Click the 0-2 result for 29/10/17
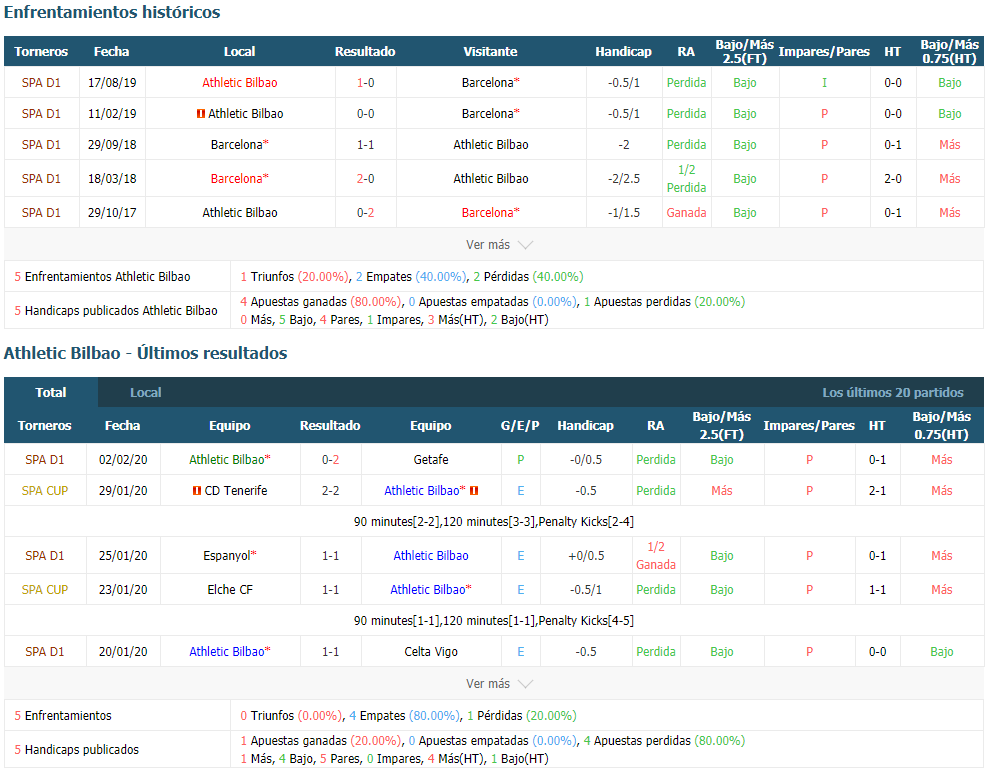This screenshot has width=998, height=775. click(x=365, y=213)
